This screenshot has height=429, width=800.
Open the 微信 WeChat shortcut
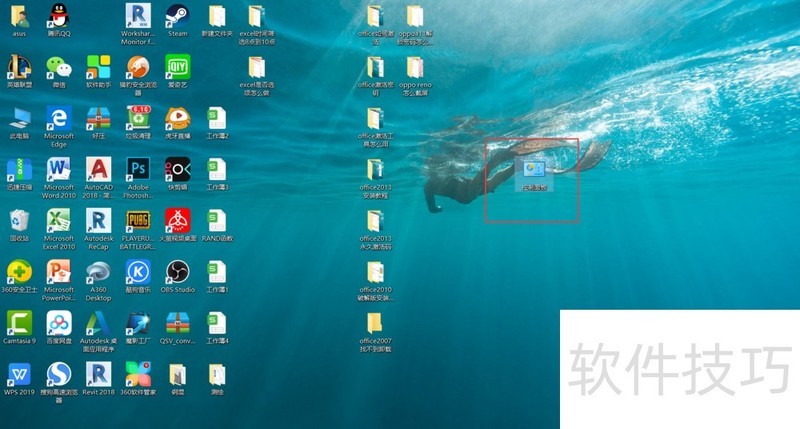point(59,67)
